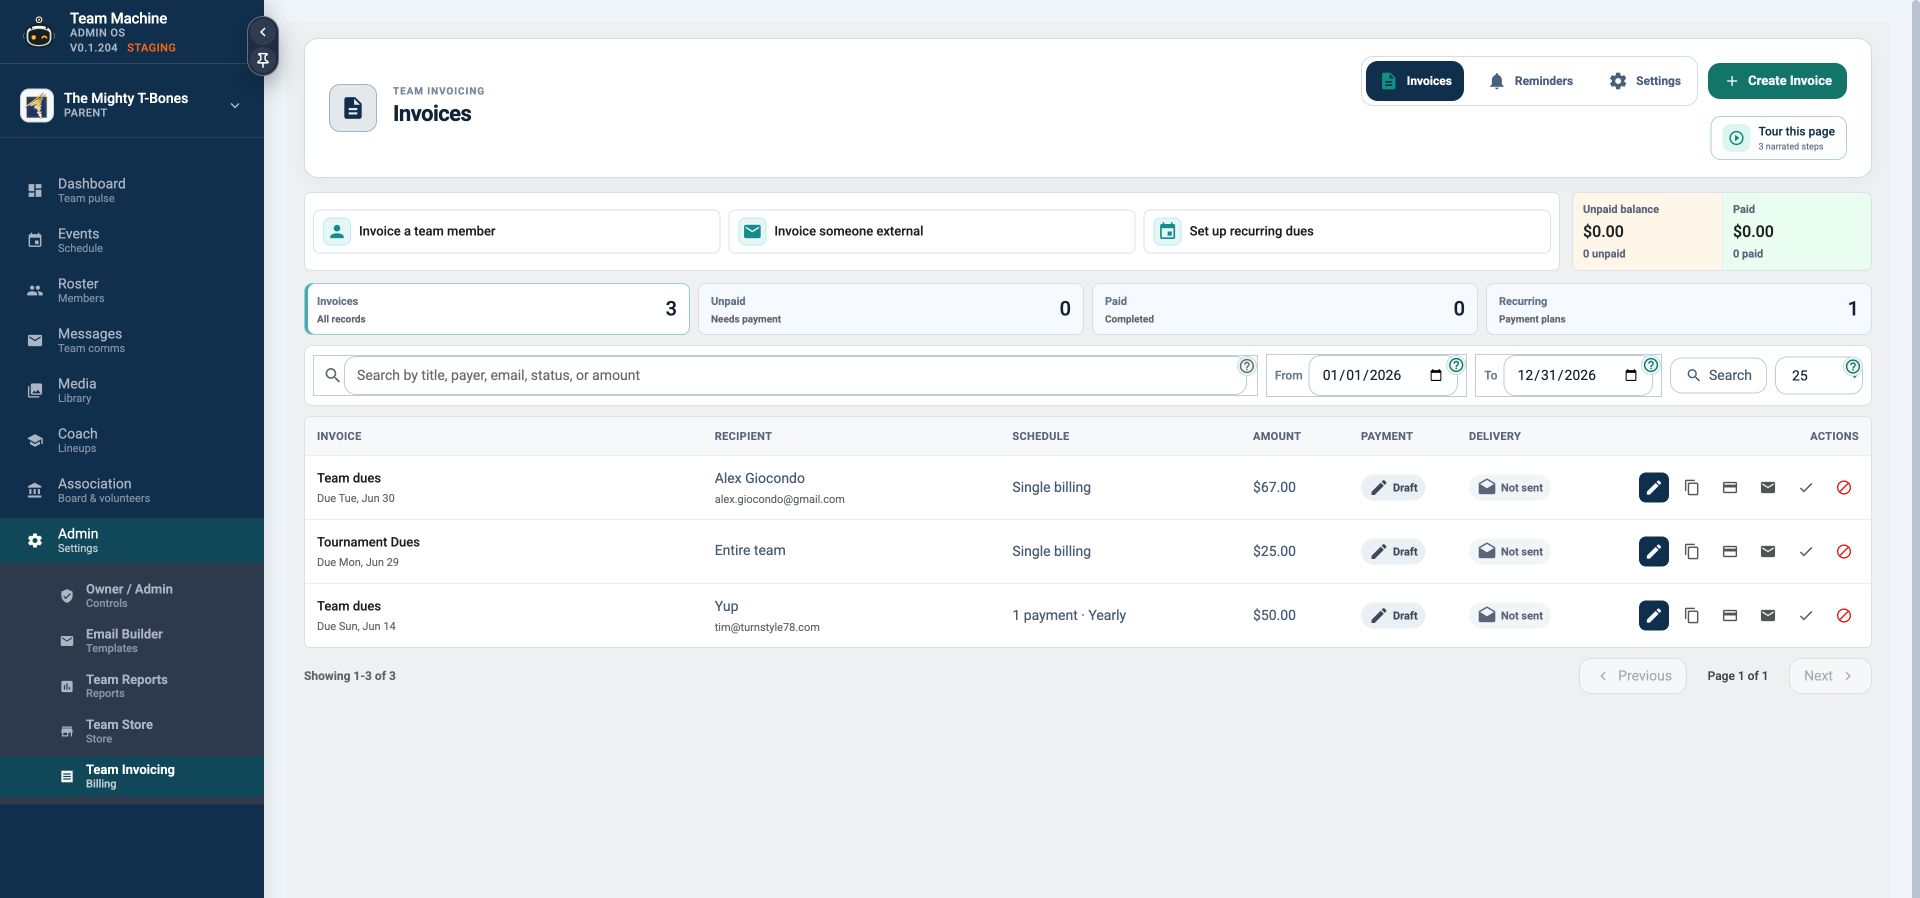Filter by Unpaid needs payment card
Viewport: 1920px width, 898px height.
(x=890, y=309)
